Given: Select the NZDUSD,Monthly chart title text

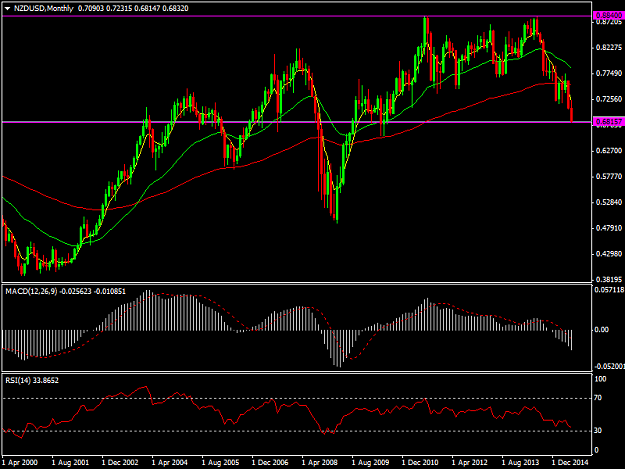Looking at the screenshot, I should click(x=44, y=8).
